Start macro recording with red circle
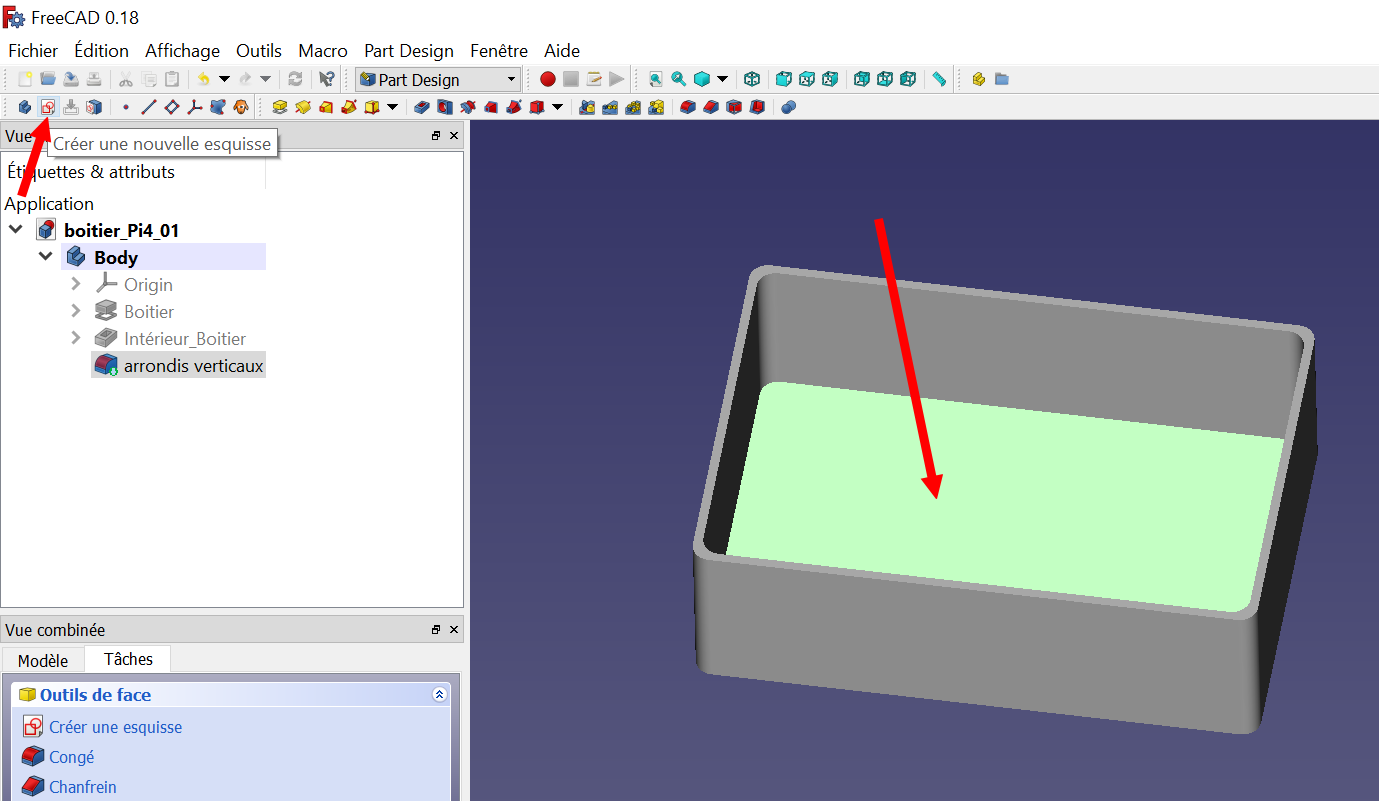Screen dimensions: 1379x801 pyautogui.click(x=547, y=79)
